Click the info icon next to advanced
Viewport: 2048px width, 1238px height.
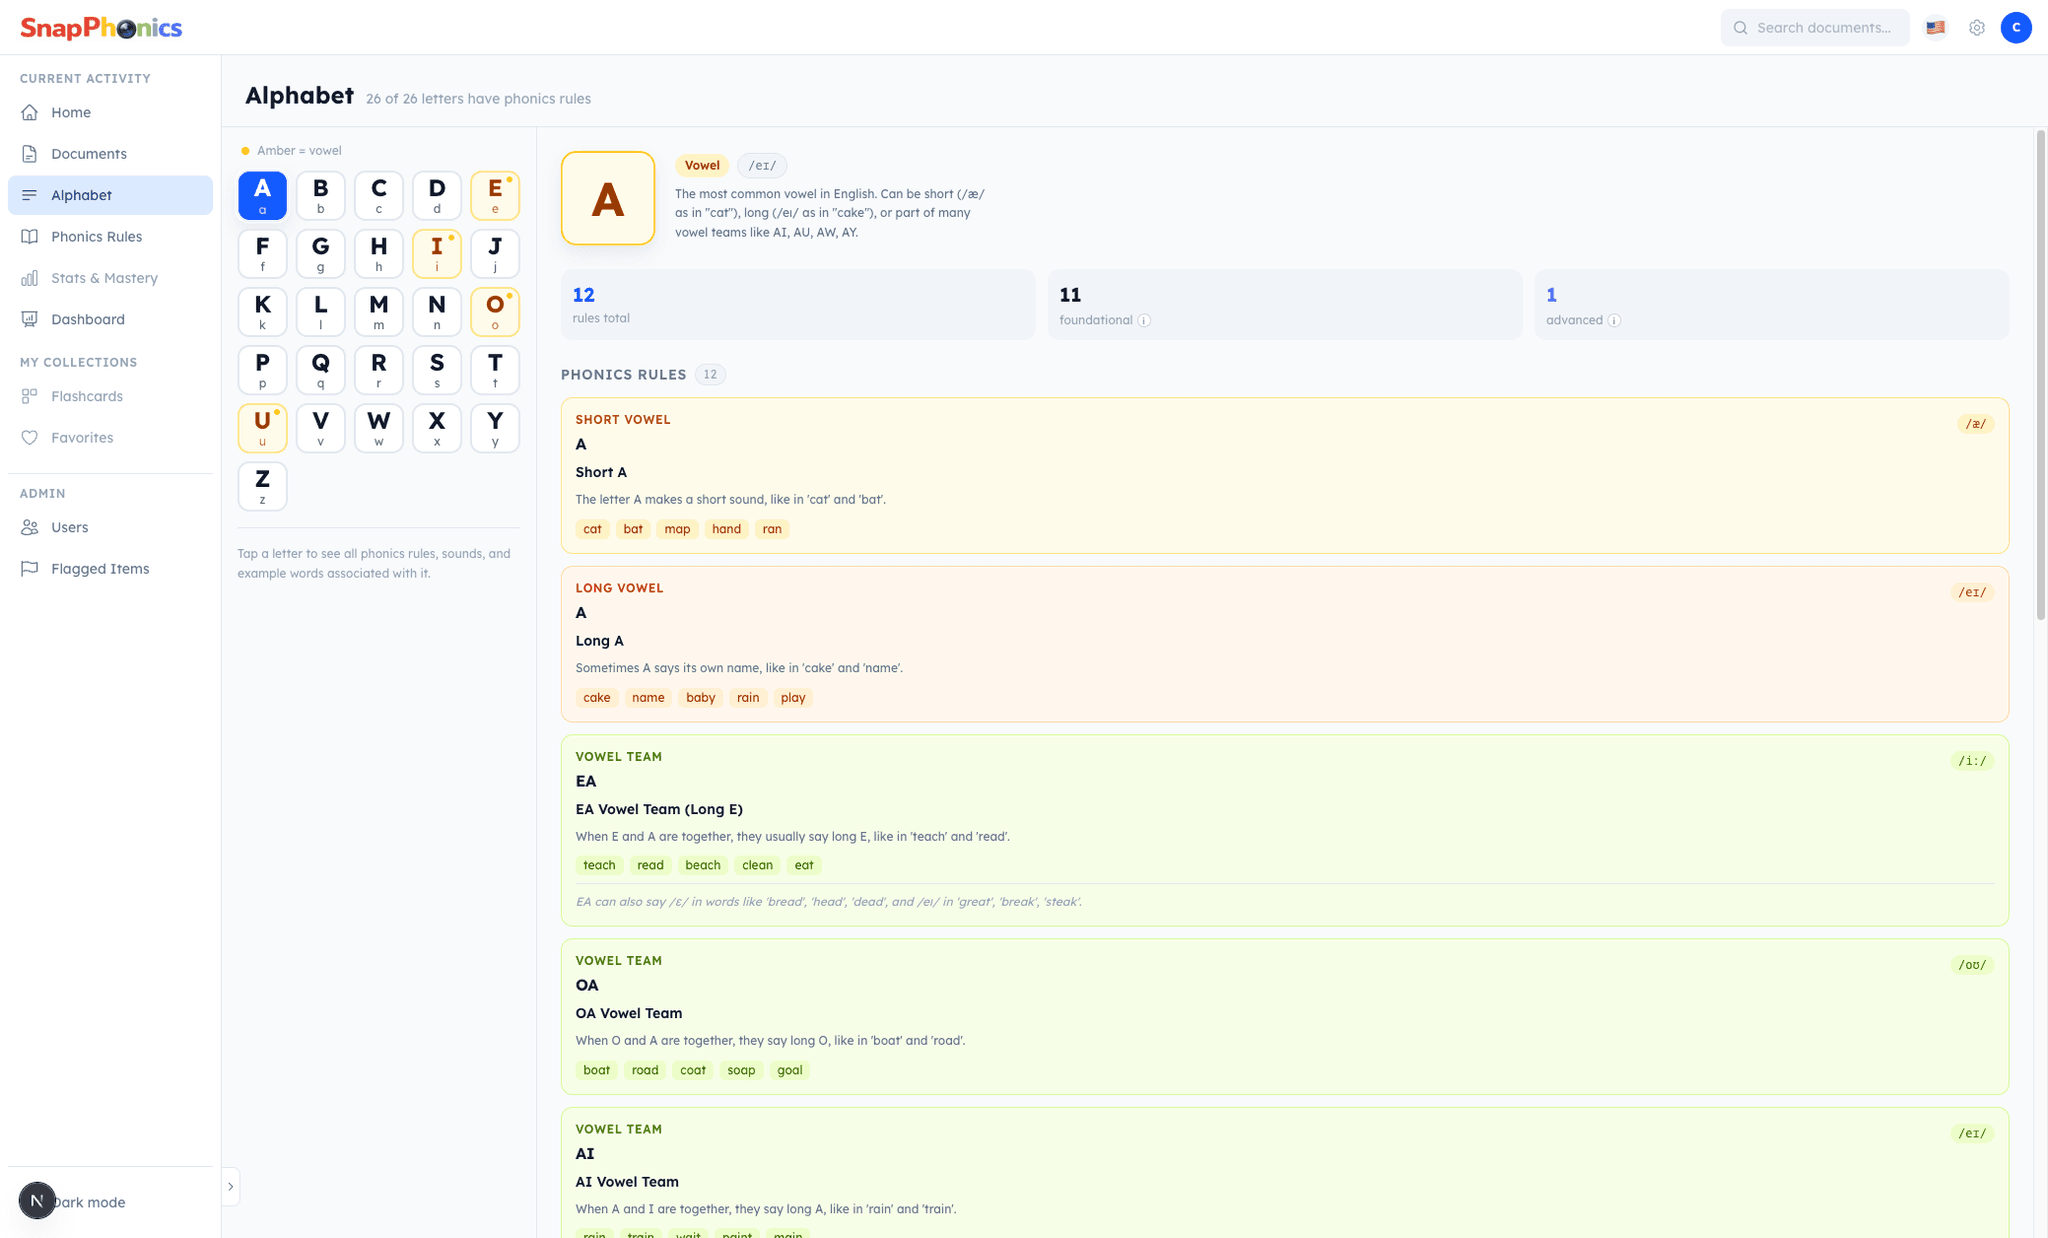click(x=1614, y=320)
